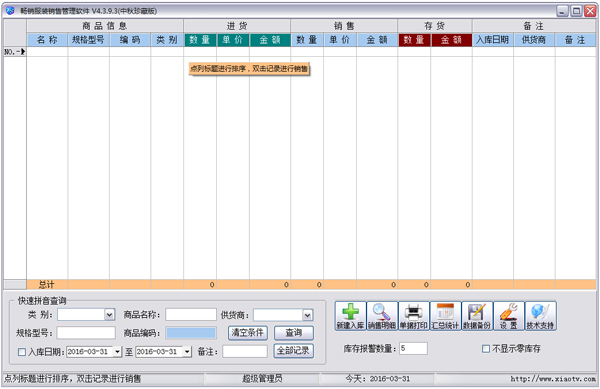The height and width of the screenshot is (389, 600).
Task: Sort by the blue 销售 单价 column header
Action: tap(340, 40)
